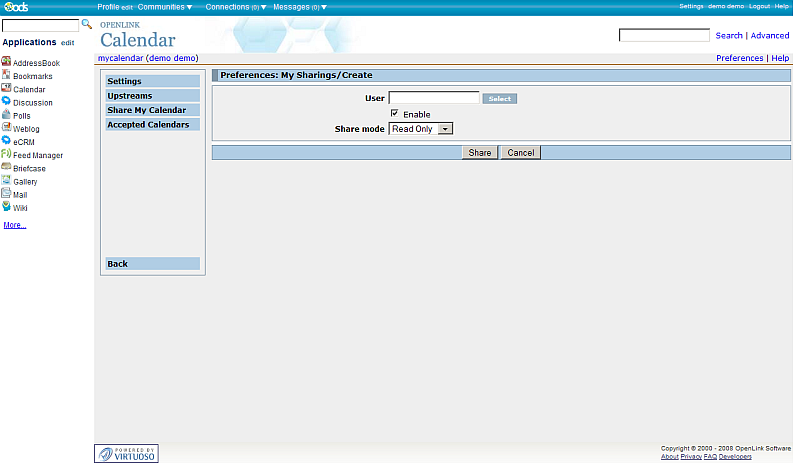Click the Cancel button
The height and width of the screenshot is (473, 800).
click(x=520, y=153)
